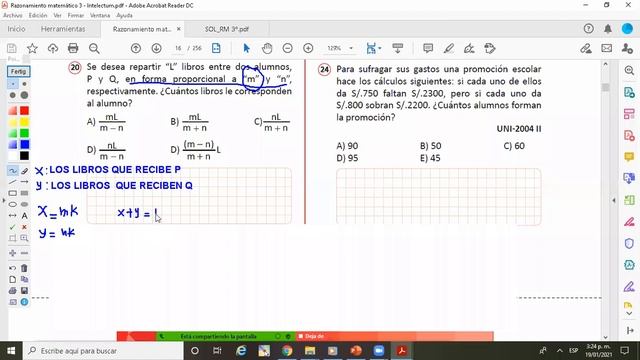Go to previous page with up arrow
The image size is (640, 360).
(x=136, y=49)
